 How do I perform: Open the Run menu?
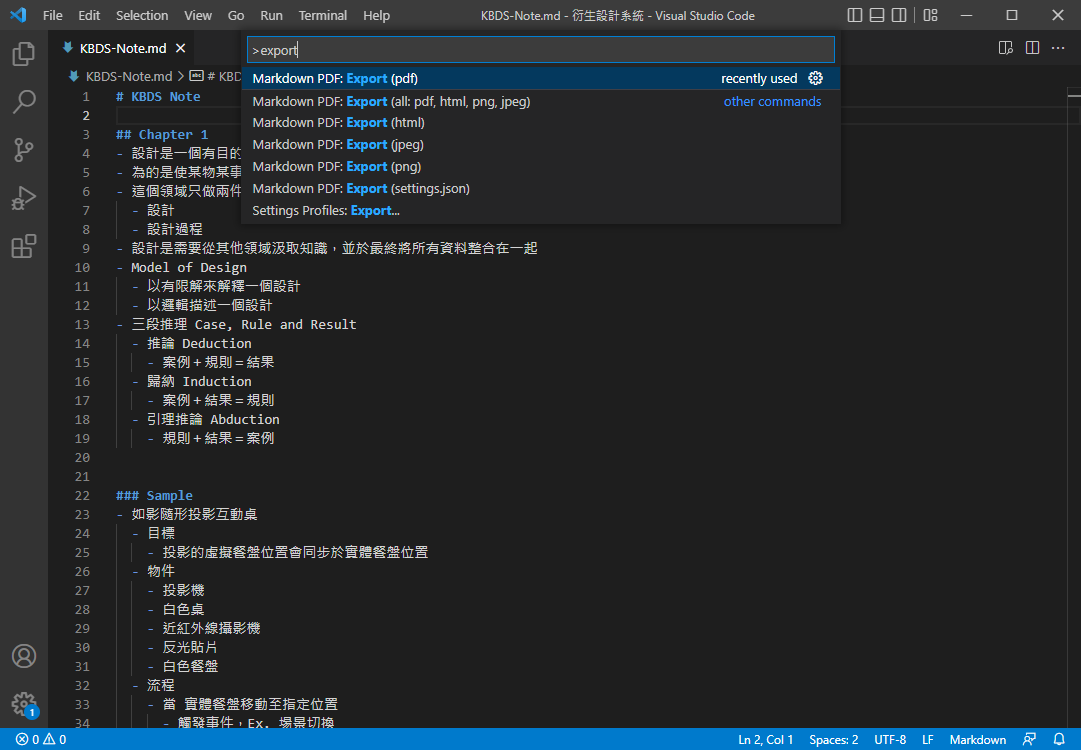[x=272, y=15]
